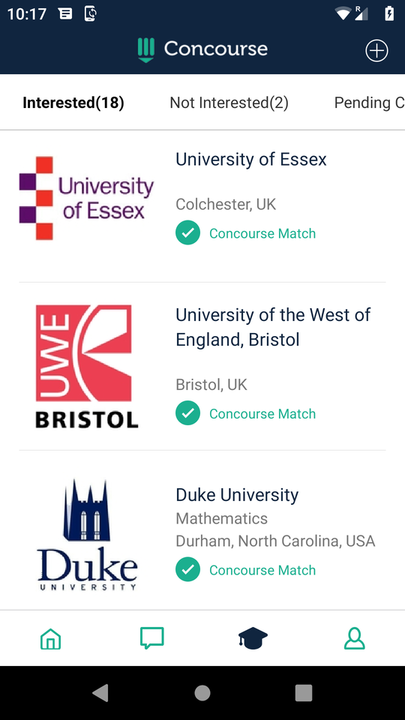Open the partially visible Pending tab
Screen dimensions: 405x720
pos(369,103)
